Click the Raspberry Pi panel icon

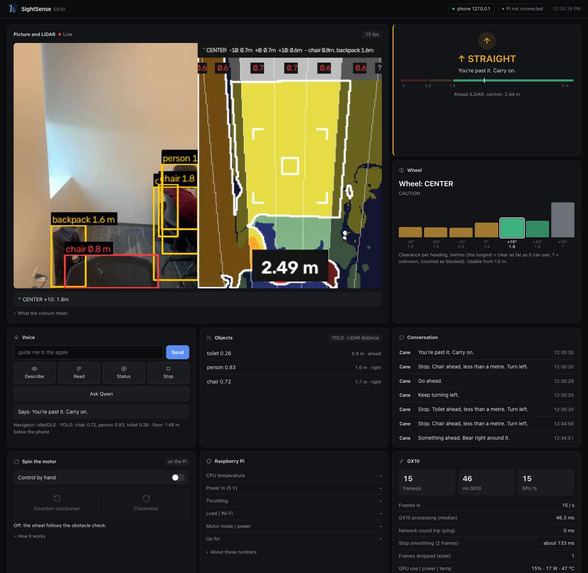[x=209, y=461]
